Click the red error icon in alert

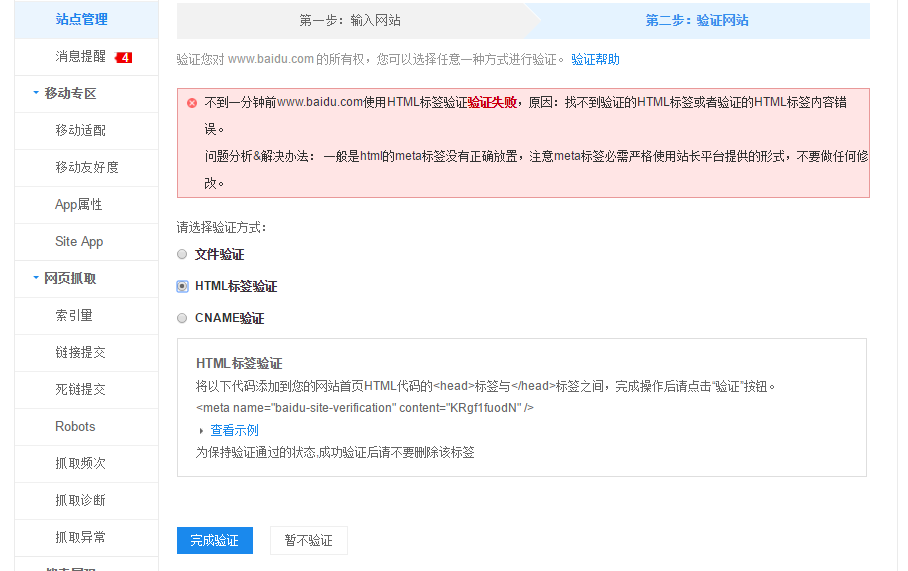(x=192, y=103)
